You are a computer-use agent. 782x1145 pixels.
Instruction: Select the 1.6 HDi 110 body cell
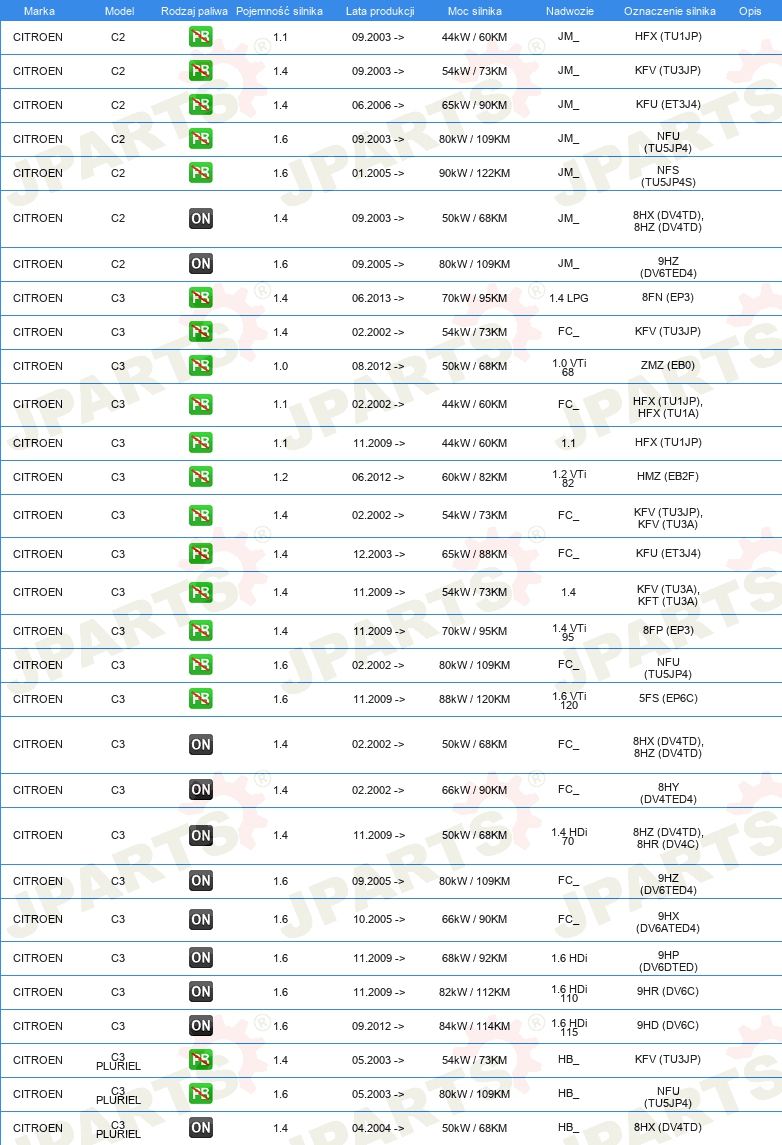point(569,993)
